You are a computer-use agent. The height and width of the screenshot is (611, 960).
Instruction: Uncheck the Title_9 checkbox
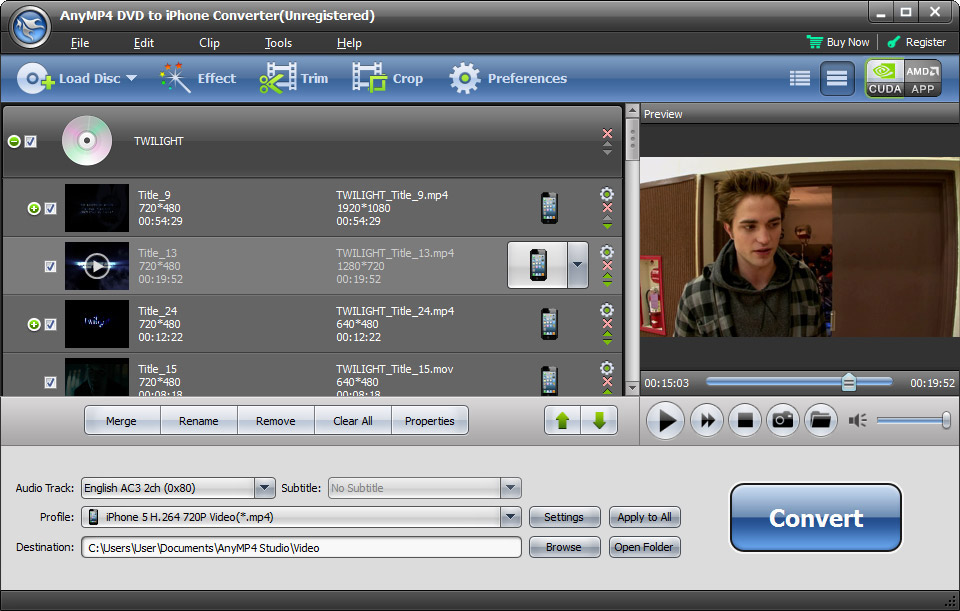pyautogui.click(x=50, y=208)
